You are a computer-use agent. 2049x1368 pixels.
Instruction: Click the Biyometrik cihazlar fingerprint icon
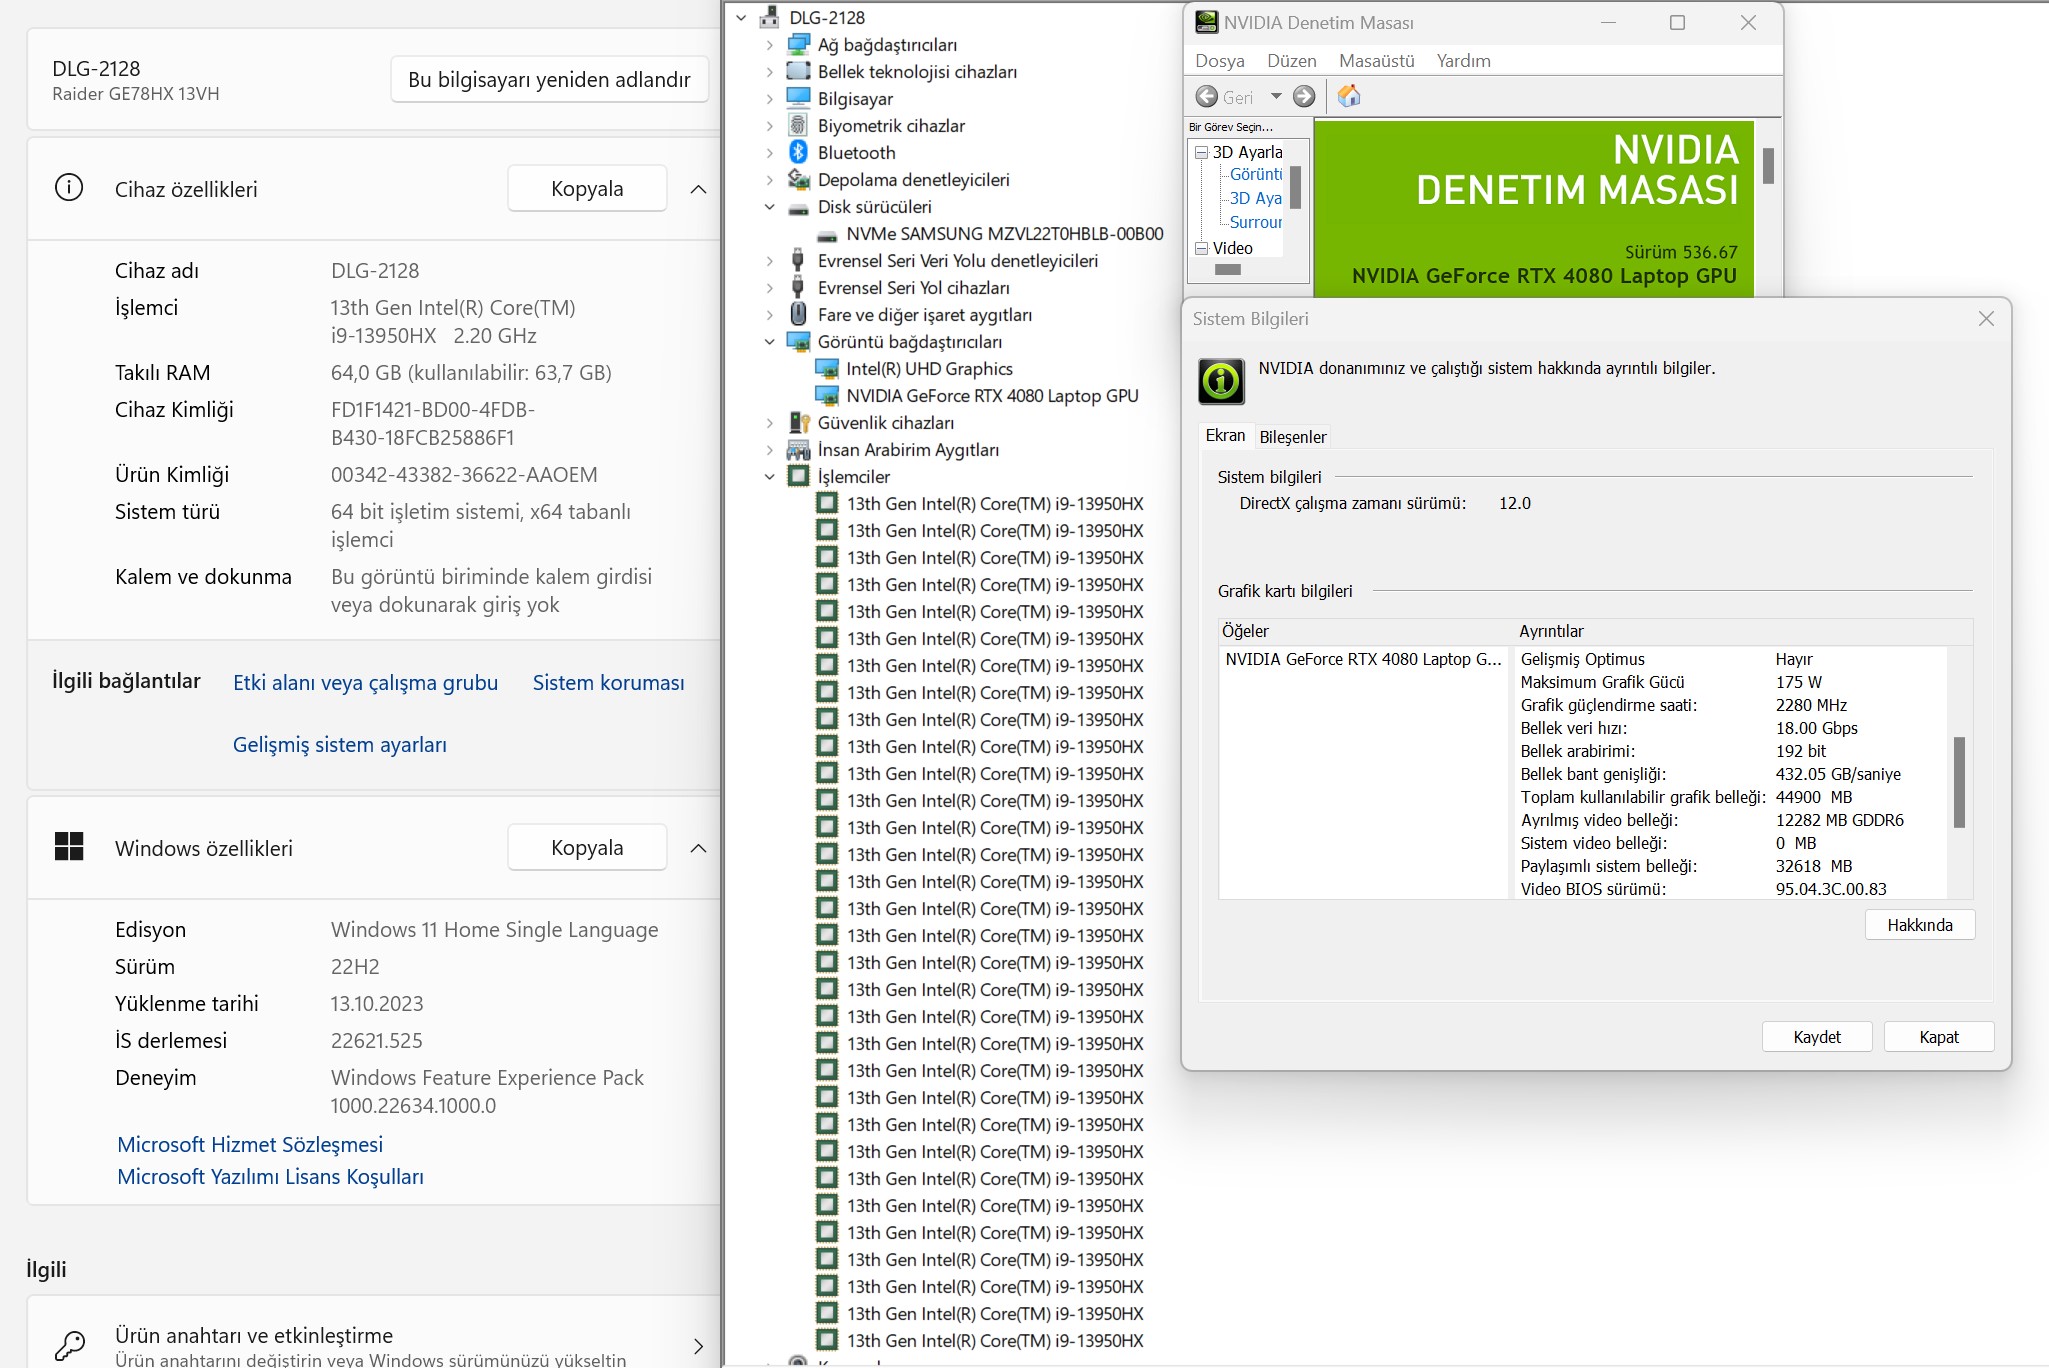click(x=798, y=125)
